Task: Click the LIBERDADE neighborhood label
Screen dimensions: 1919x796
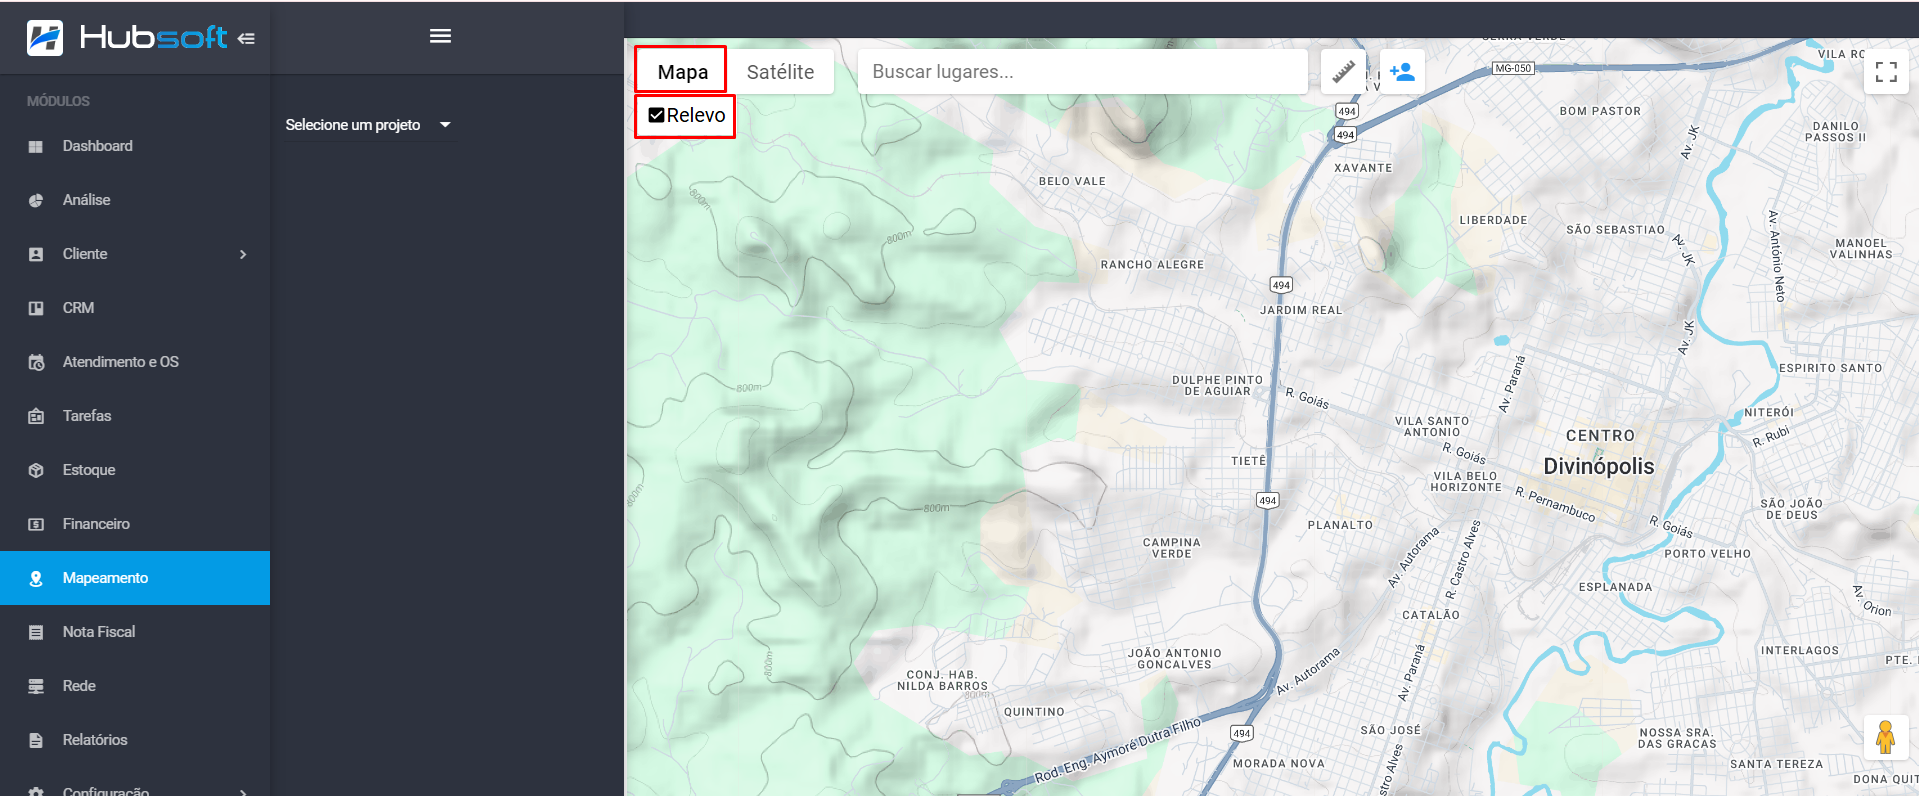Action: [x=1493, y=220]
